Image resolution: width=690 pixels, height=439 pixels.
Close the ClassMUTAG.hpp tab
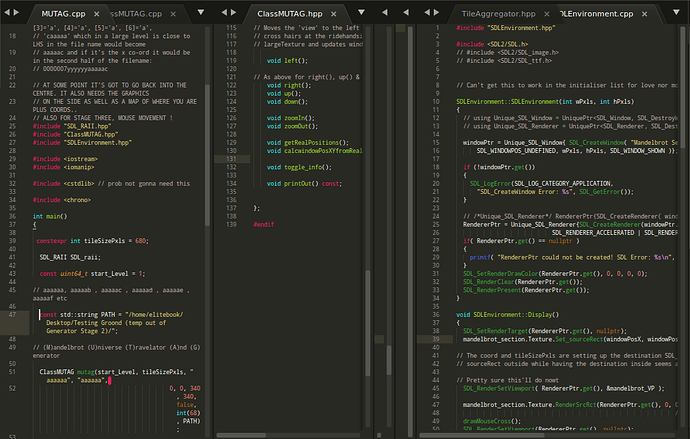click(334, 14)
